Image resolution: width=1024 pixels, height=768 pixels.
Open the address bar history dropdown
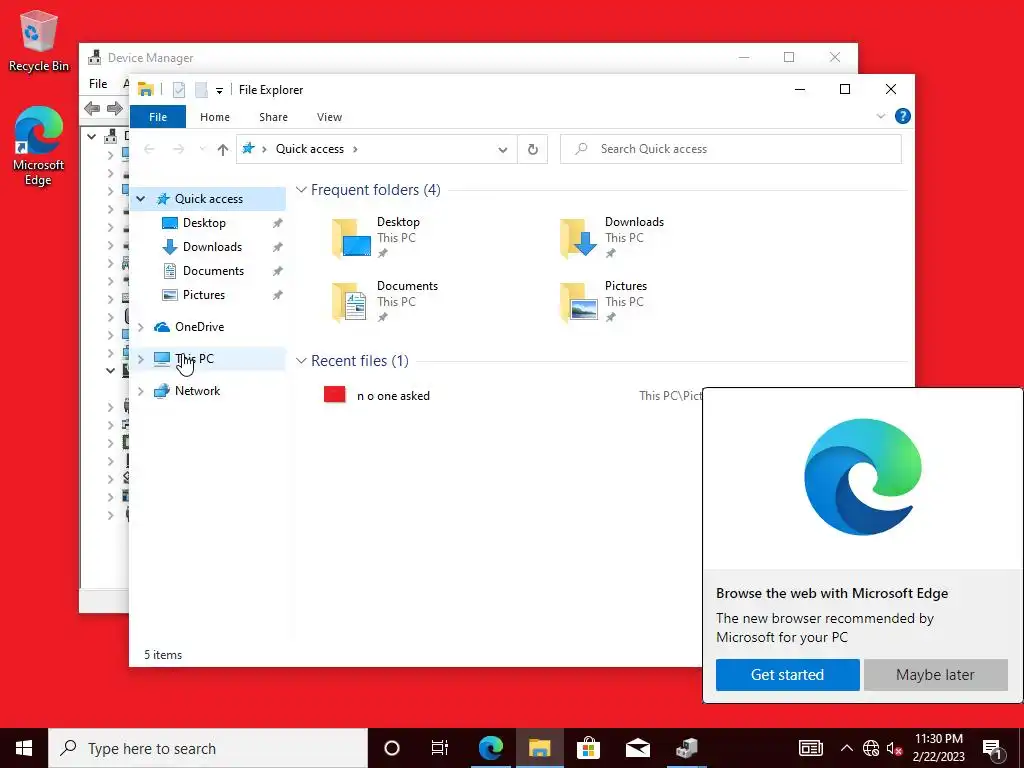(x=502, y=150)
